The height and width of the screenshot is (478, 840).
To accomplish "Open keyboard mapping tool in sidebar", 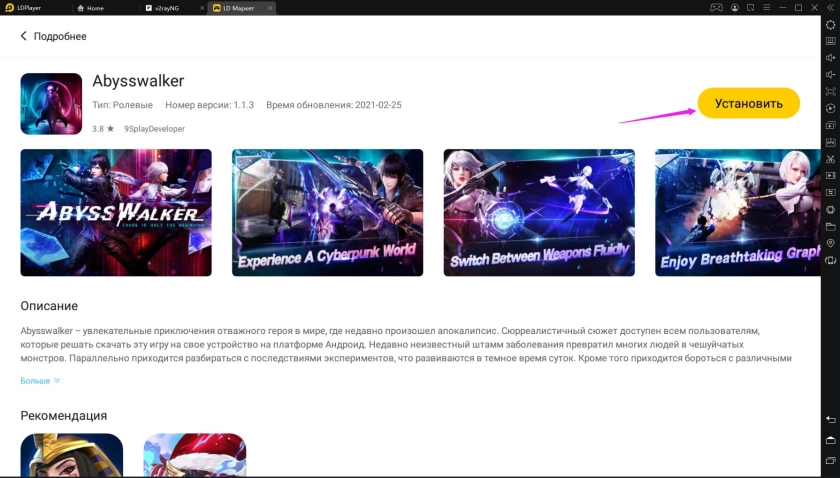I will coord(830,41).
